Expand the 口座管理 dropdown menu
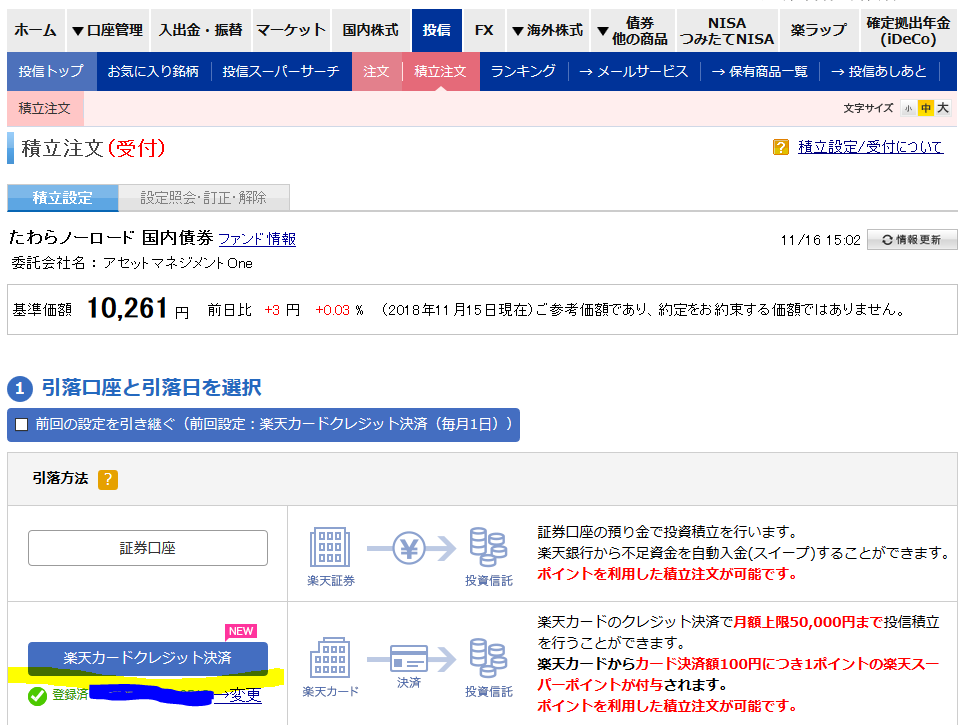Image resolution: width=959 pixels, height=725 pixels. point(108,30)
